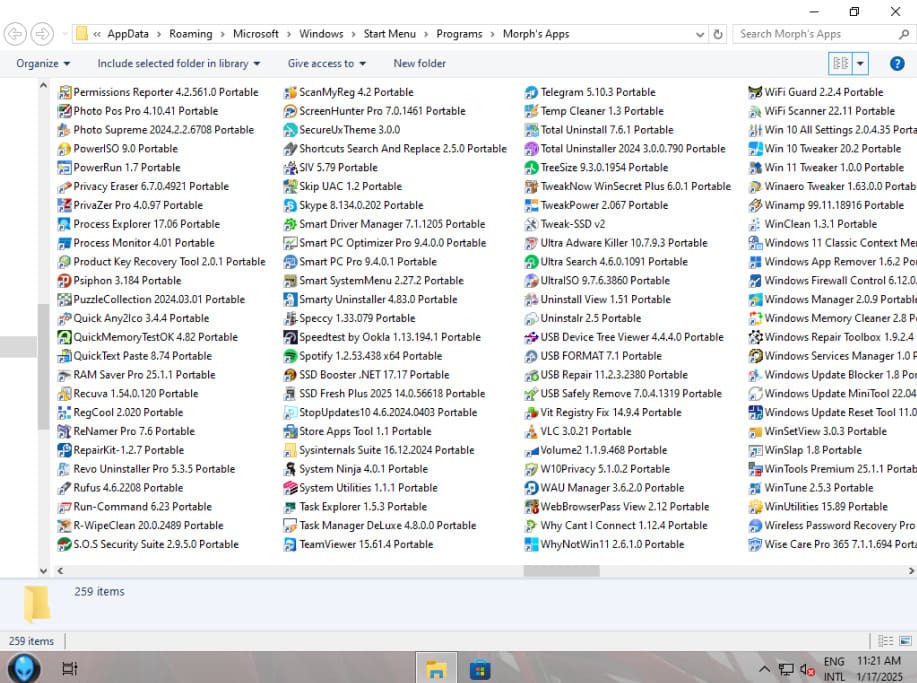This screenshot has height=683, width=917.
Task: Select the System Ninja 4.0.1 Portable icon
Action: [x=290, y=469]
